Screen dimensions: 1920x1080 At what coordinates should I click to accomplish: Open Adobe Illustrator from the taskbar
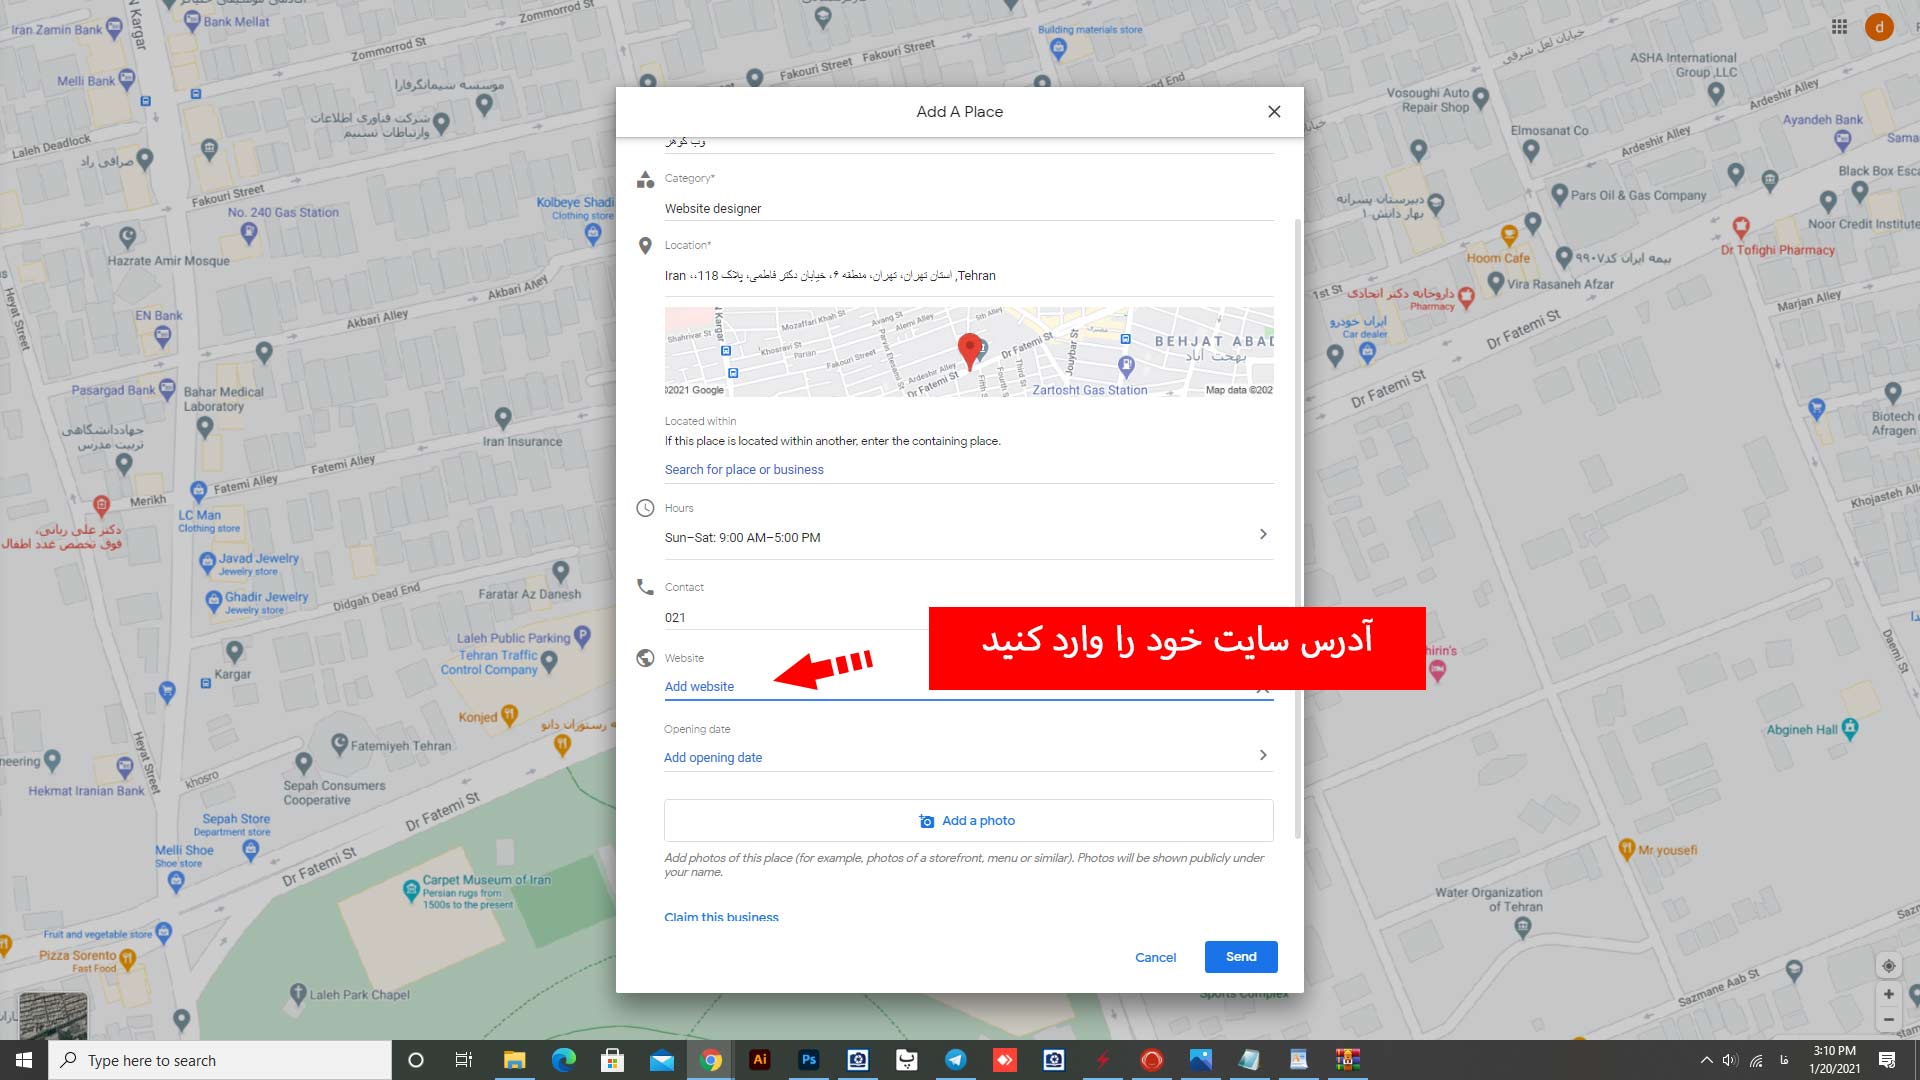coord(760,1060)
